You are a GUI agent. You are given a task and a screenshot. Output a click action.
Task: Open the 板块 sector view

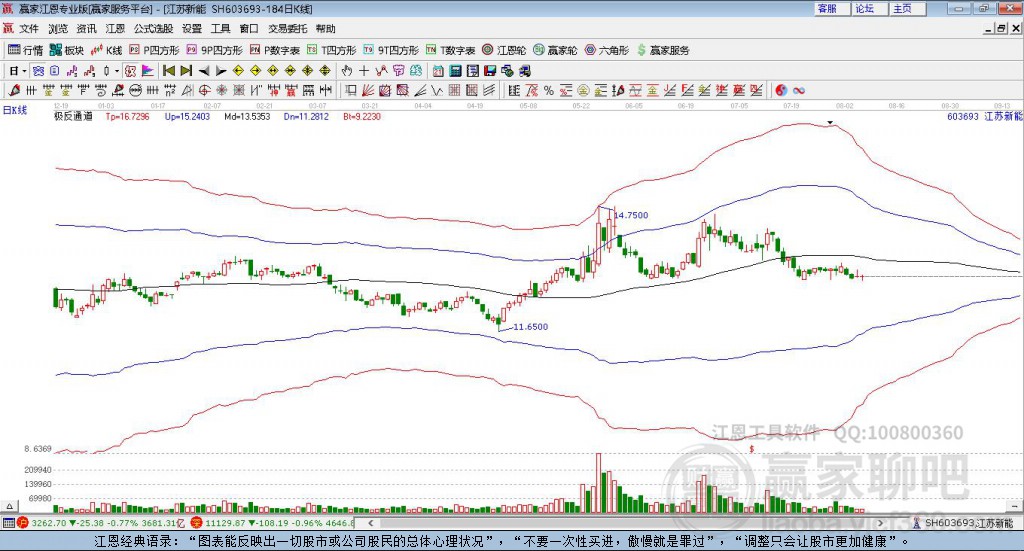coord(67,50)
